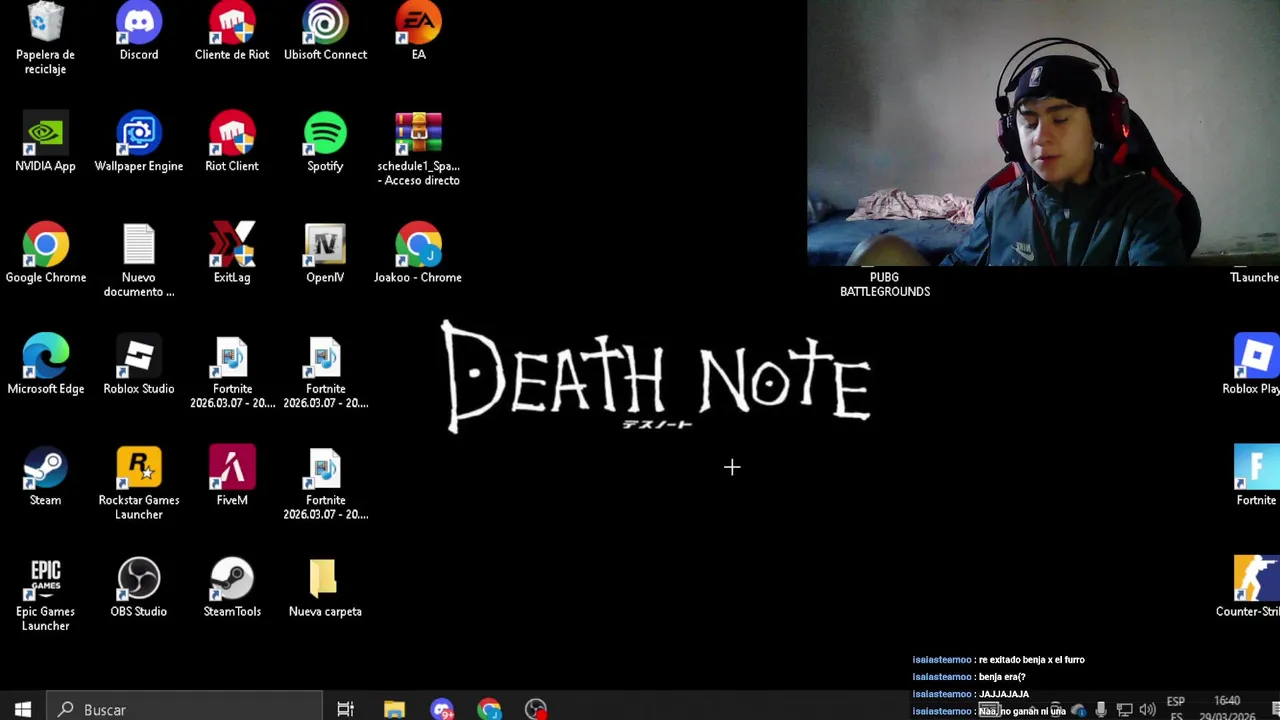Screen dimensions: 1280x720
Task: Select the PUBG BATTLEGROUNDS label
Action: click(885, 284)
